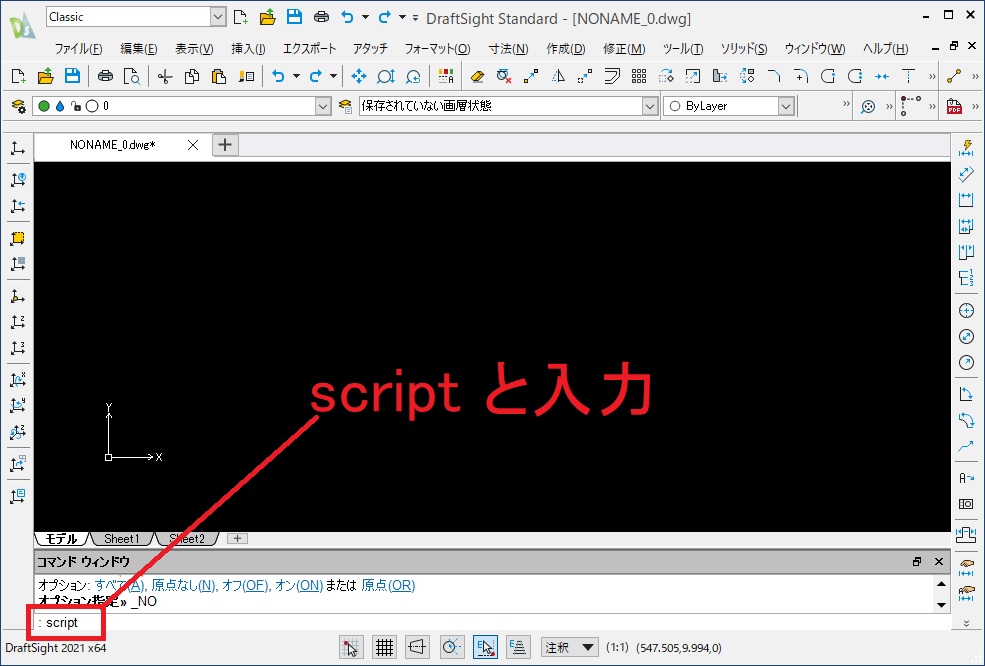
Task: Click the Paste clipboard icon in the standard toolbar
Action: [x=219, y=77]
